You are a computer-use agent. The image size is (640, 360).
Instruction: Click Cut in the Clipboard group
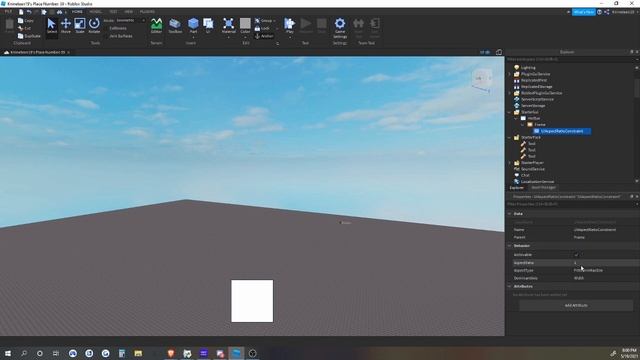(x=24, y=28)
